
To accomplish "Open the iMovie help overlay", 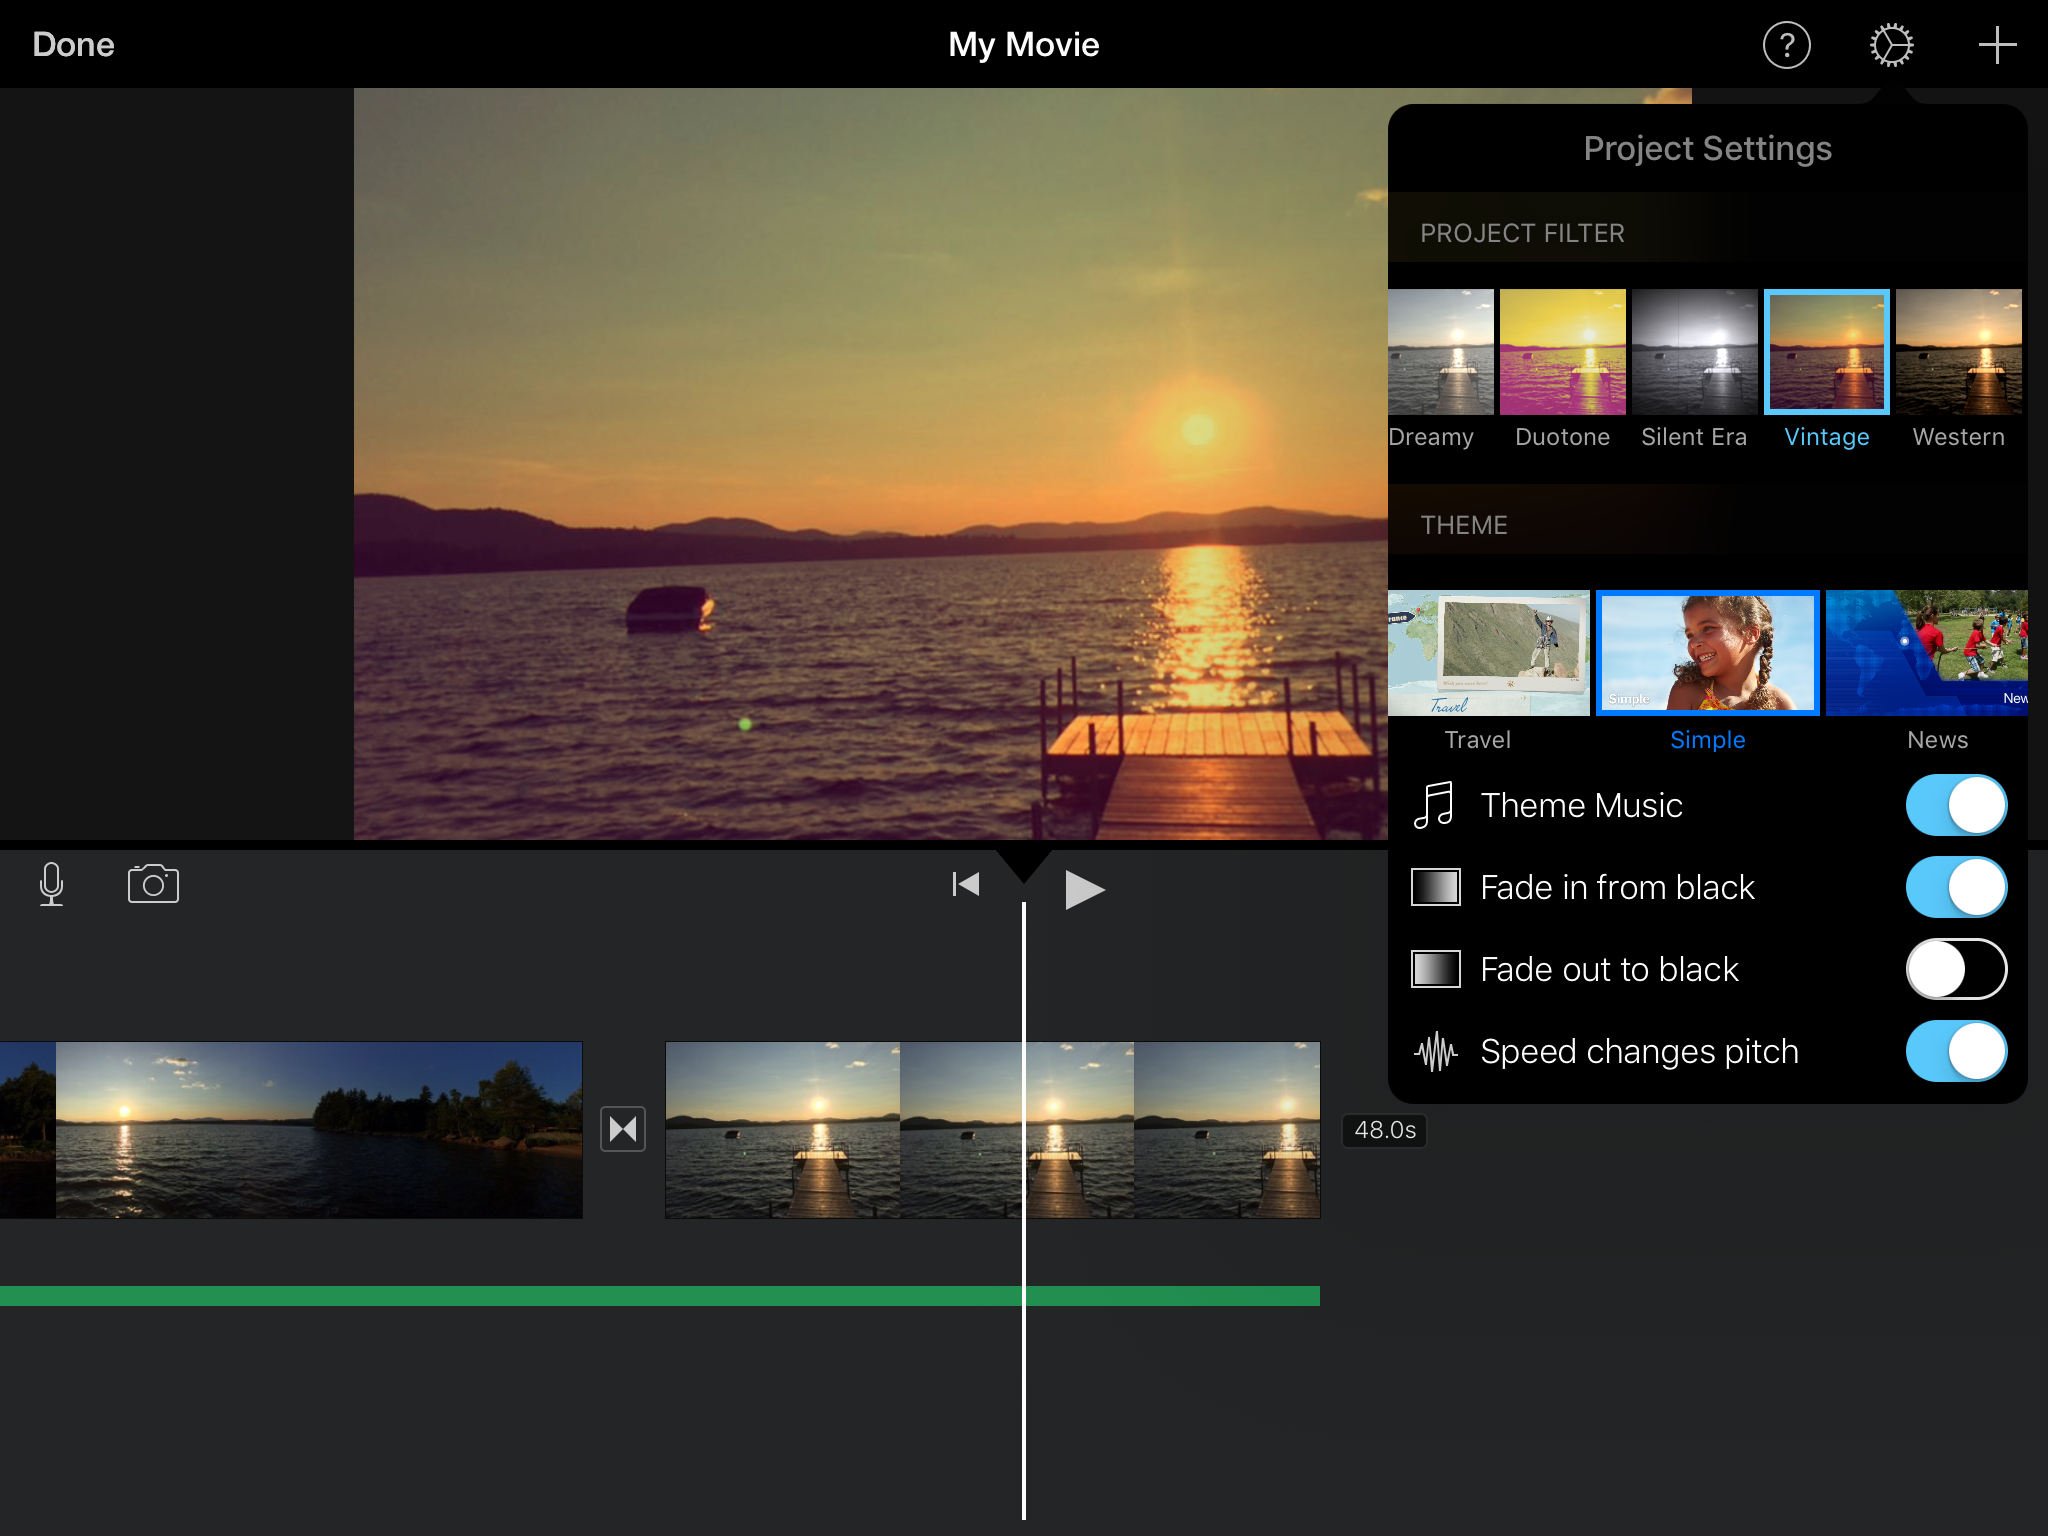I will click(1787, 44).
